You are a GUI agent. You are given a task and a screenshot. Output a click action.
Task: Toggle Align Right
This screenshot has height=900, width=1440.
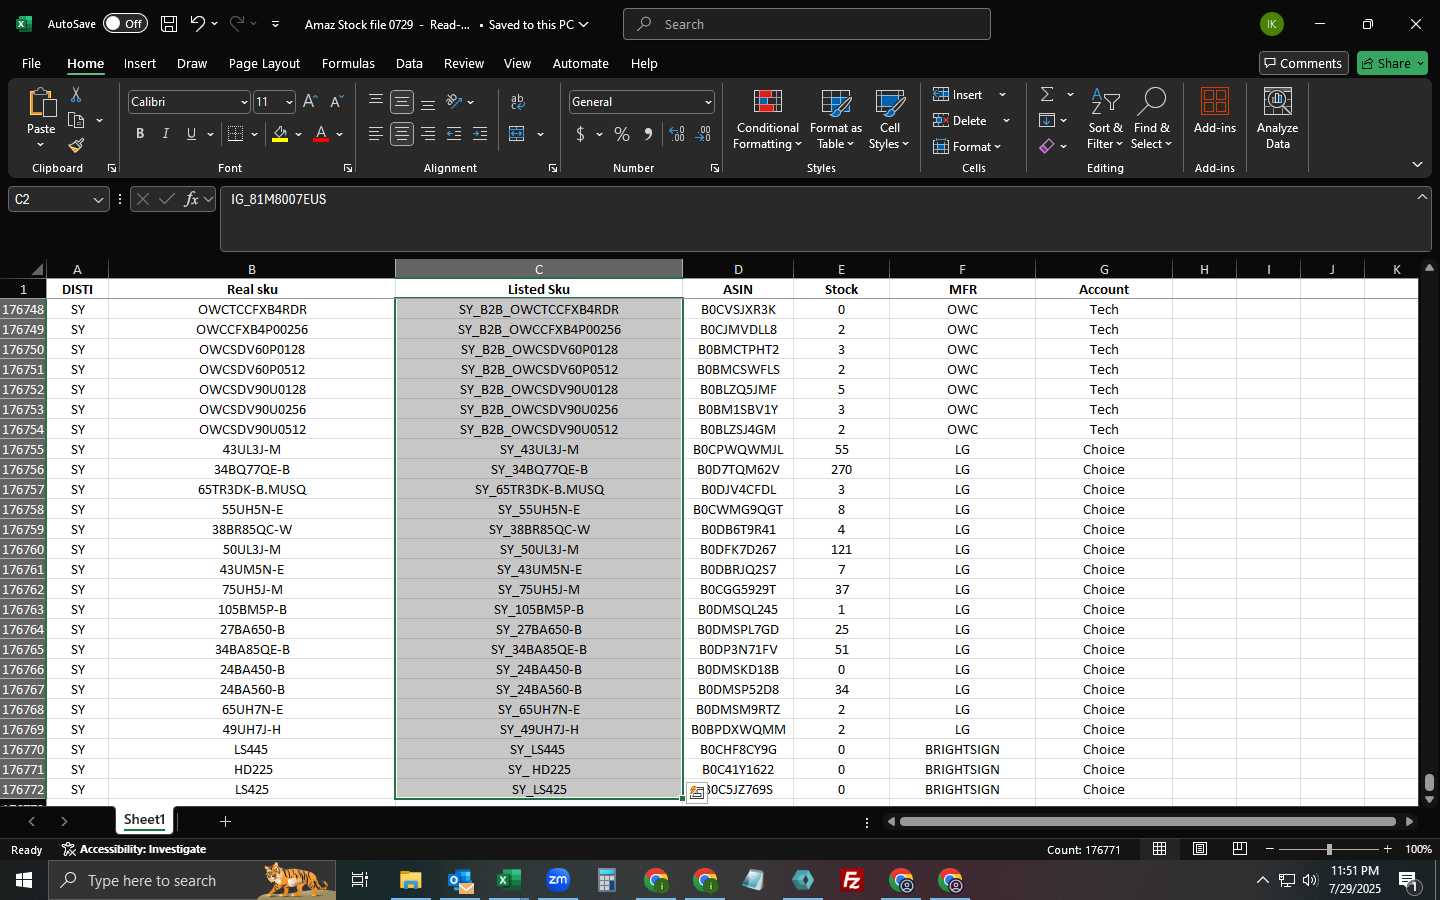[428, 134]
